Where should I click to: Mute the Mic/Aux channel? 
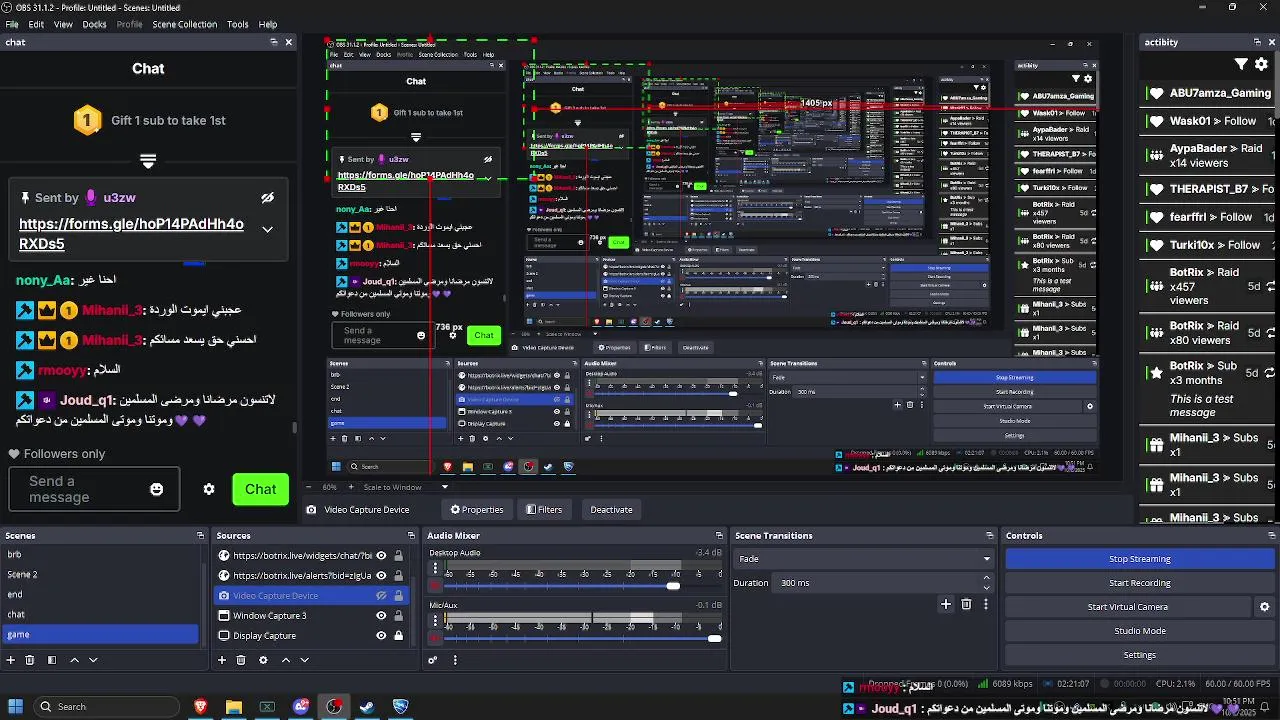[x=435, y=638]
